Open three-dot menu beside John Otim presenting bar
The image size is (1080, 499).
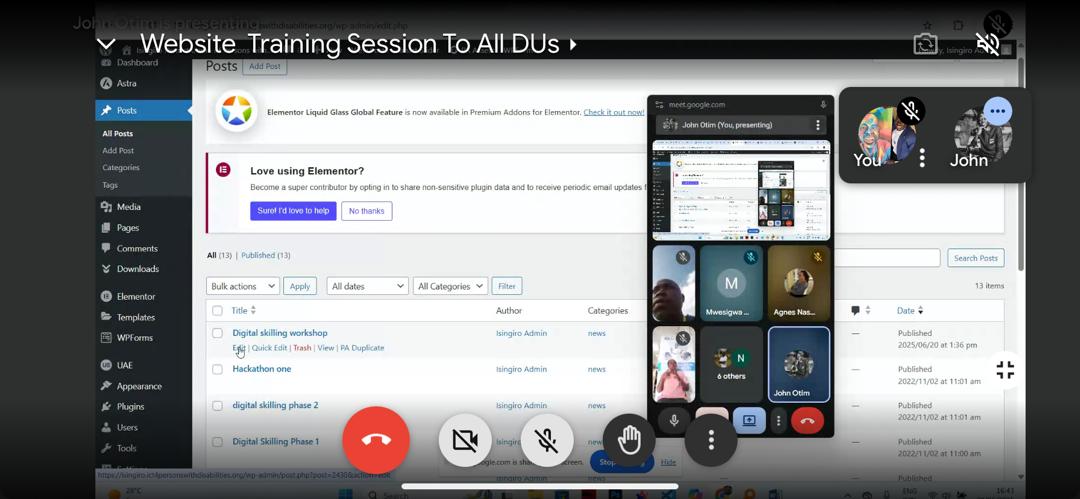click(818, 125)
